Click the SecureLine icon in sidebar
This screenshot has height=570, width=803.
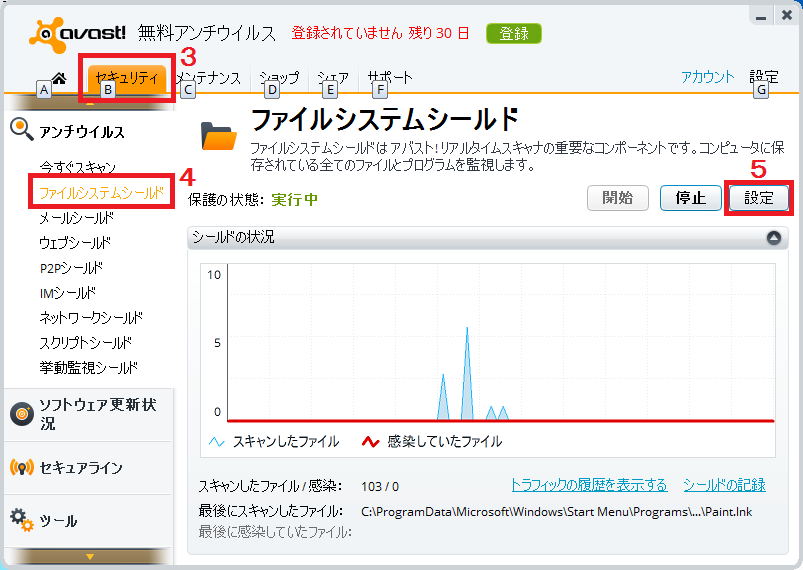(x=21, y=467)
